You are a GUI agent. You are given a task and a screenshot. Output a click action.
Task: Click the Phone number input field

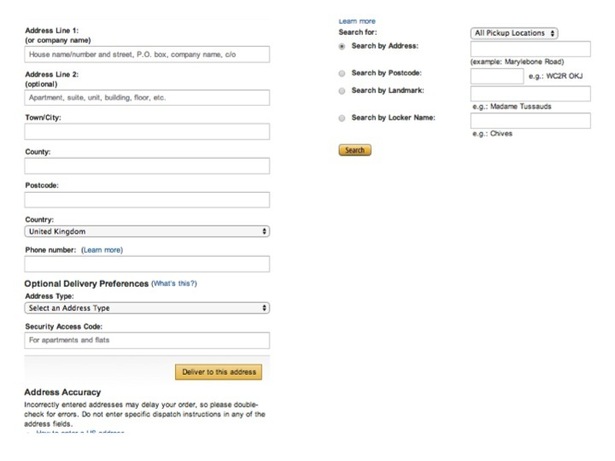(147, 264)
